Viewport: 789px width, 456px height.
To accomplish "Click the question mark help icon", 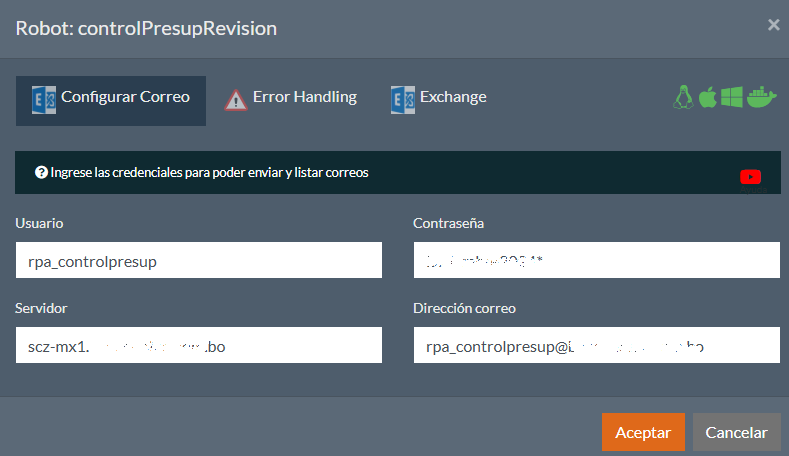I will coord(41,172).
